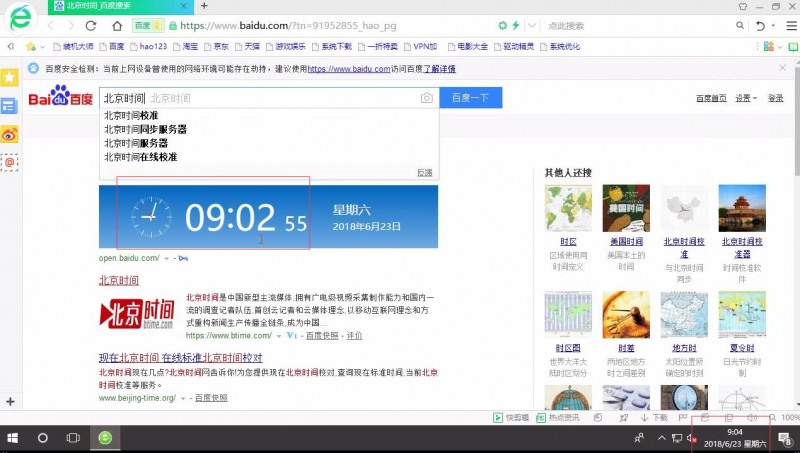Collapse the sidebar with left arrow icon
This screenshot has width=800, height=453.
coord(10,46)
